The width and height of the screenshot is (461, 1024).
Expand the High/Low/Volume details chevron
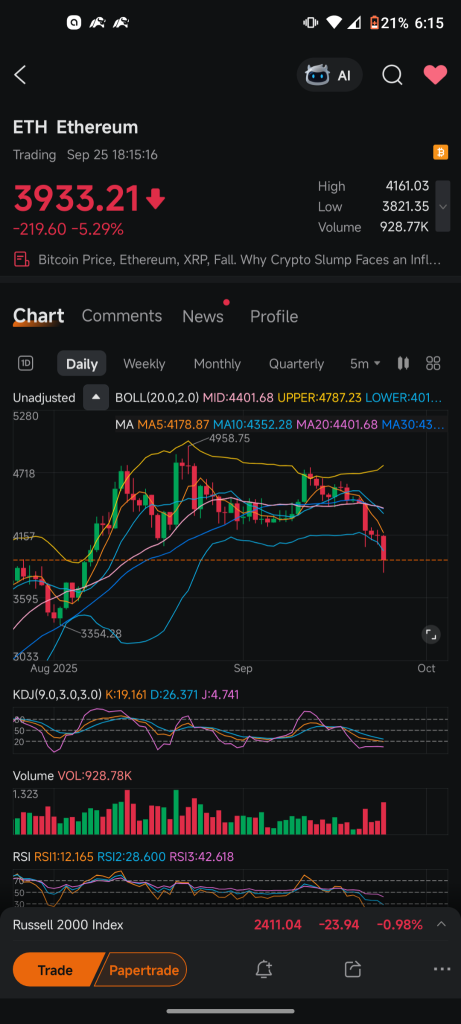443,206
